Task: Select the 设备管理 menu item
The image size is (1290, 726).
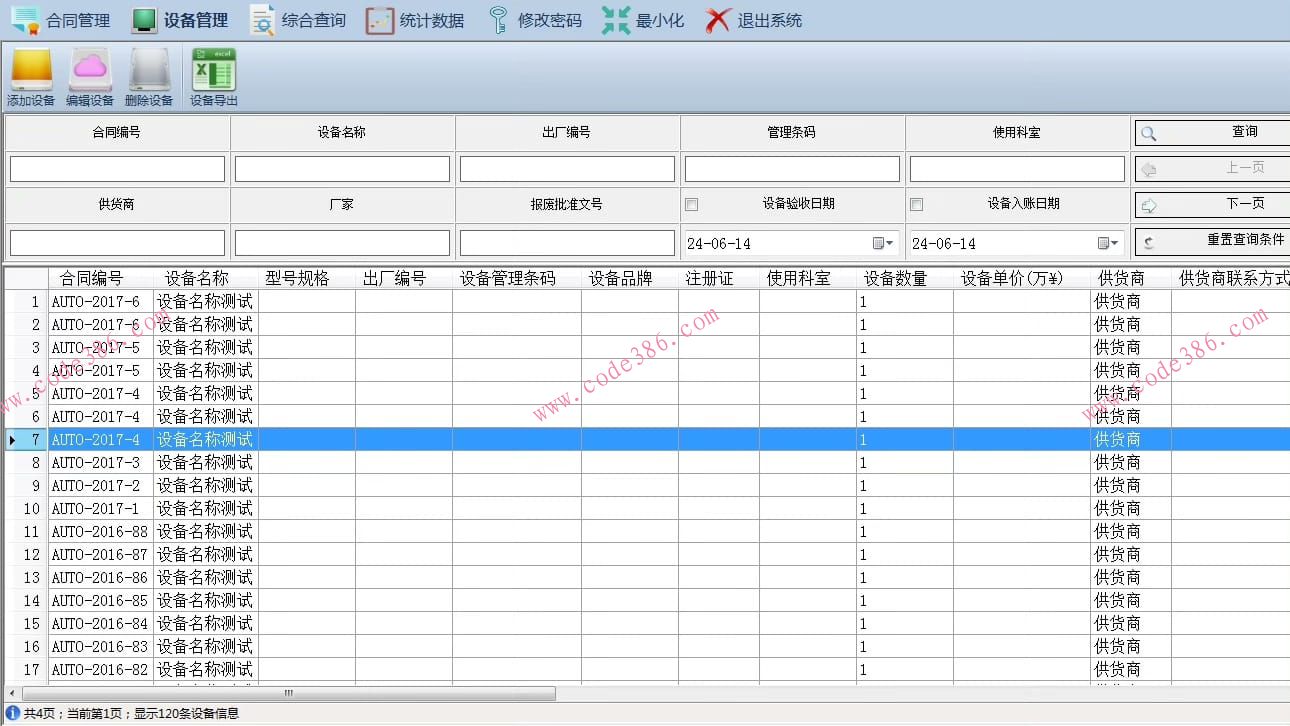Action: [180, 20]
